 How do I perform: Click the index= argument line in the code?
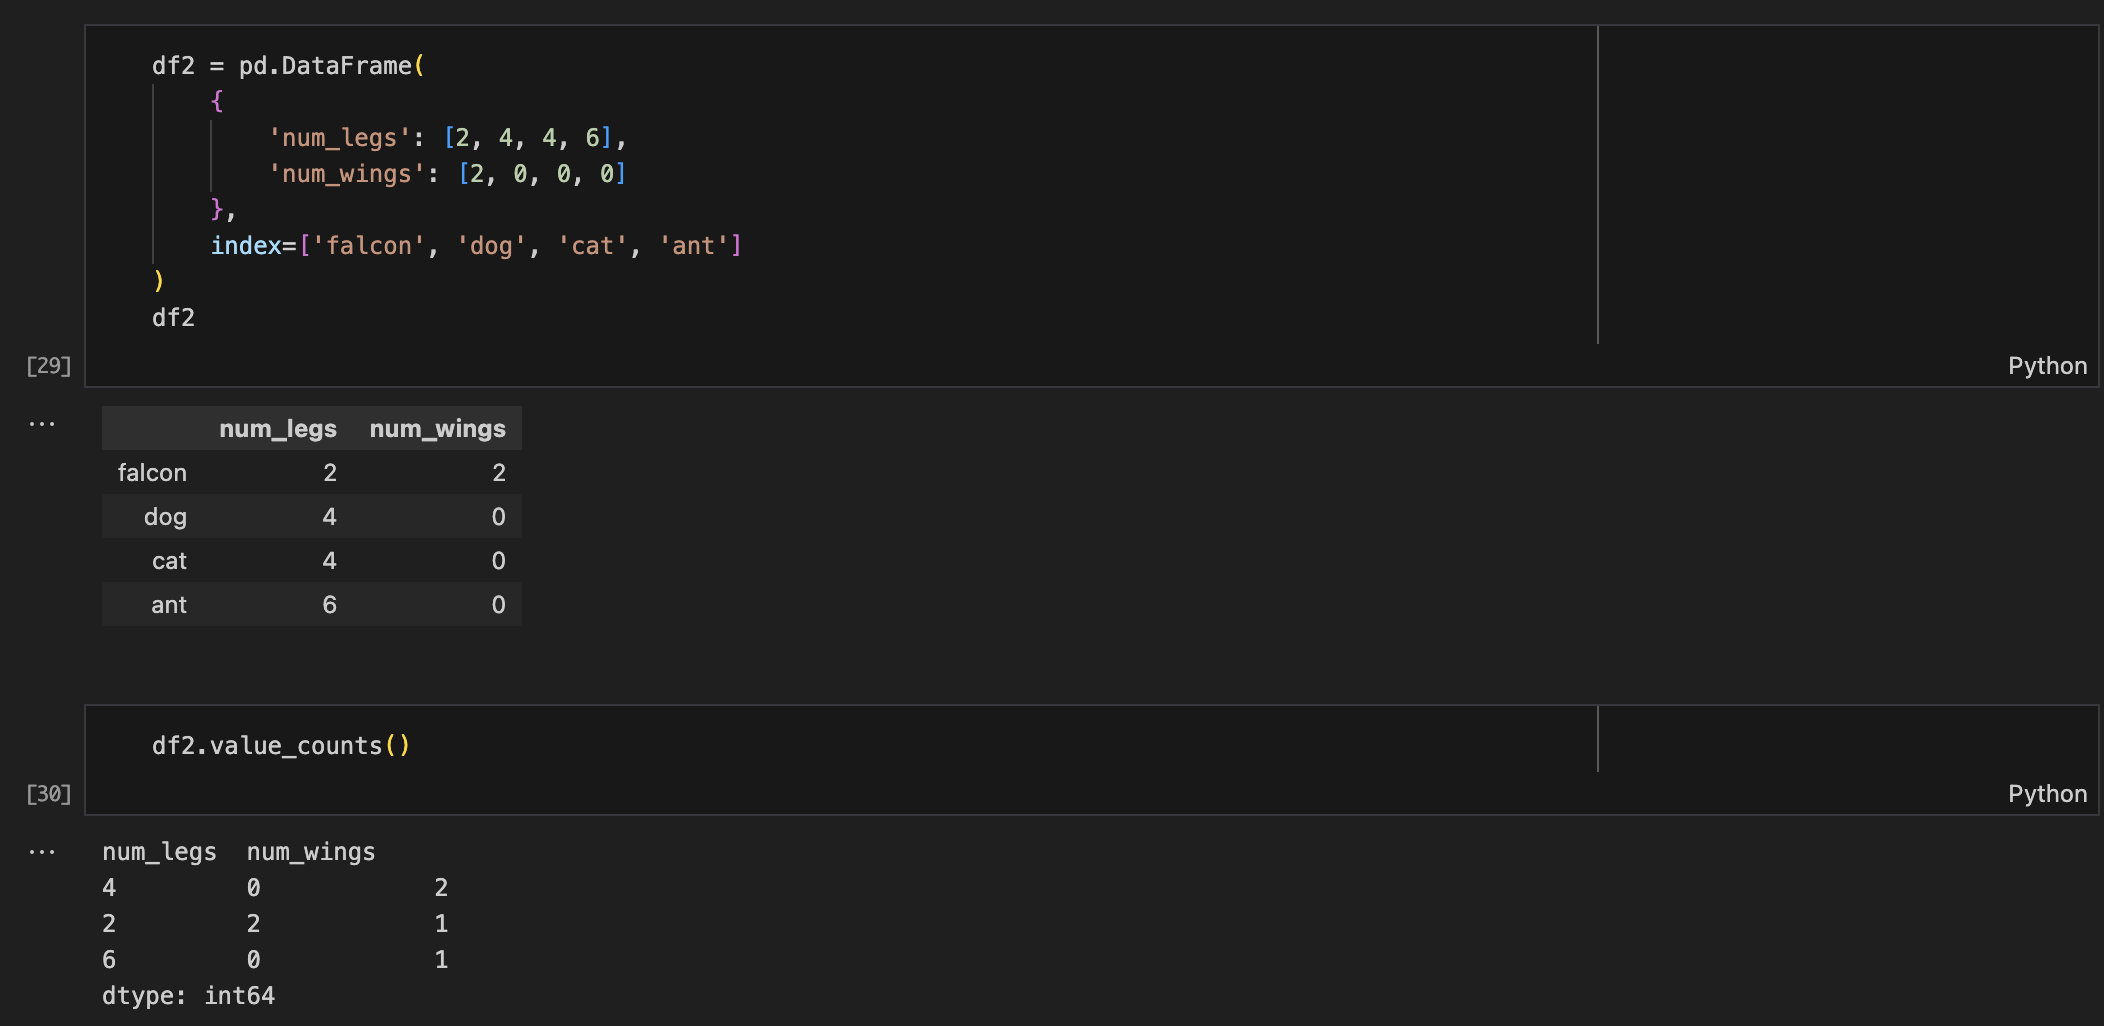tap(475, 246)
